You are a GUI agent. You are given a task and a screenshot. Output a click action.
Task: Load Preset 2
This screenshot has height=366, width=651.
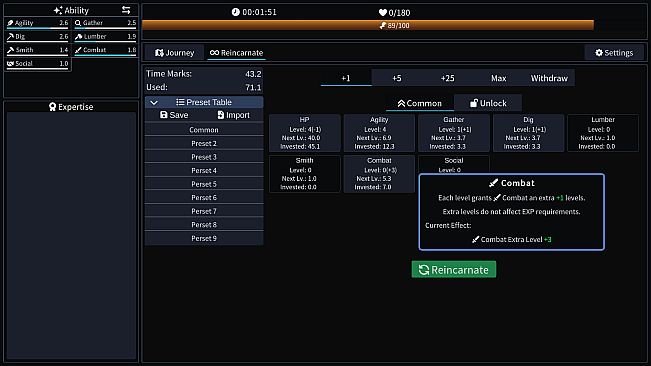[x=204, y=144]
